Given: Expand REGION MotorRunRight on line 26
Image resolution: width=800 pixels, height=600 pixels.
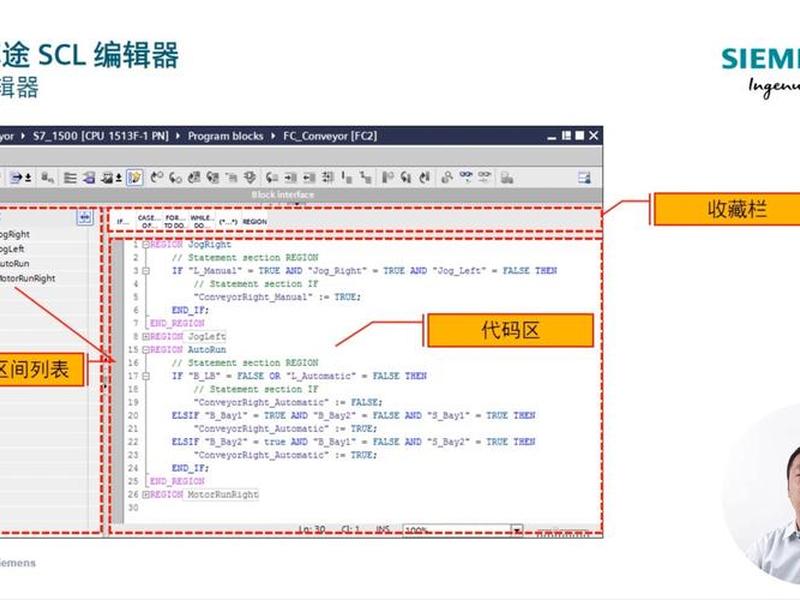Looking at the screenshot, I should click(145, 495).
